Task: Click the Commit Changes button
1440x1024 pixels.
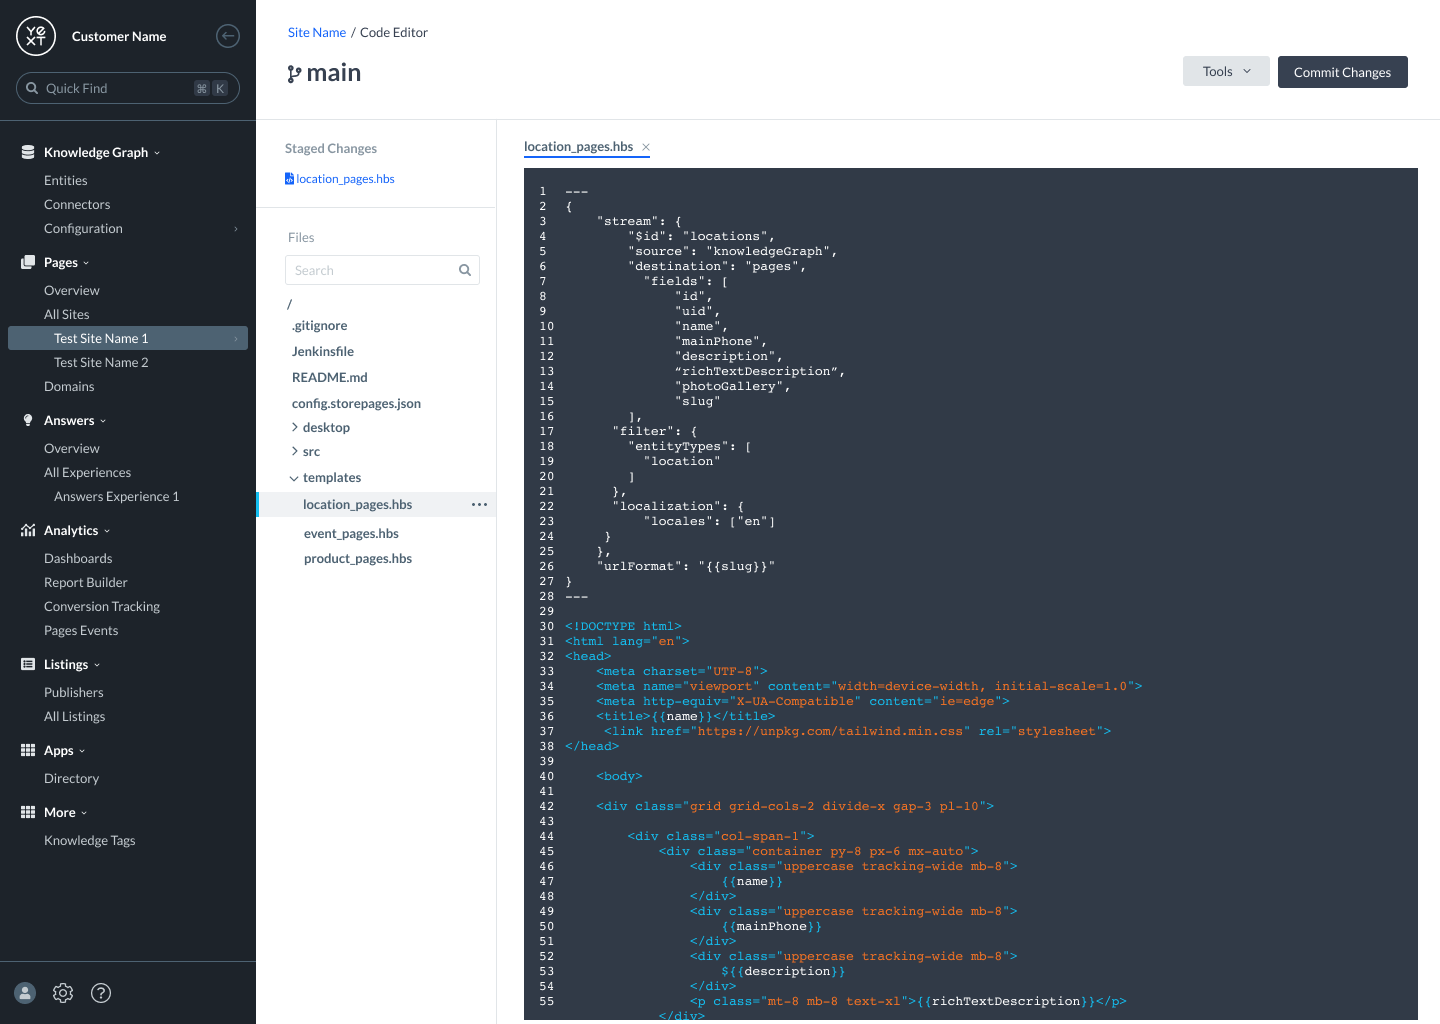Action: click(x=1342, y=72)
